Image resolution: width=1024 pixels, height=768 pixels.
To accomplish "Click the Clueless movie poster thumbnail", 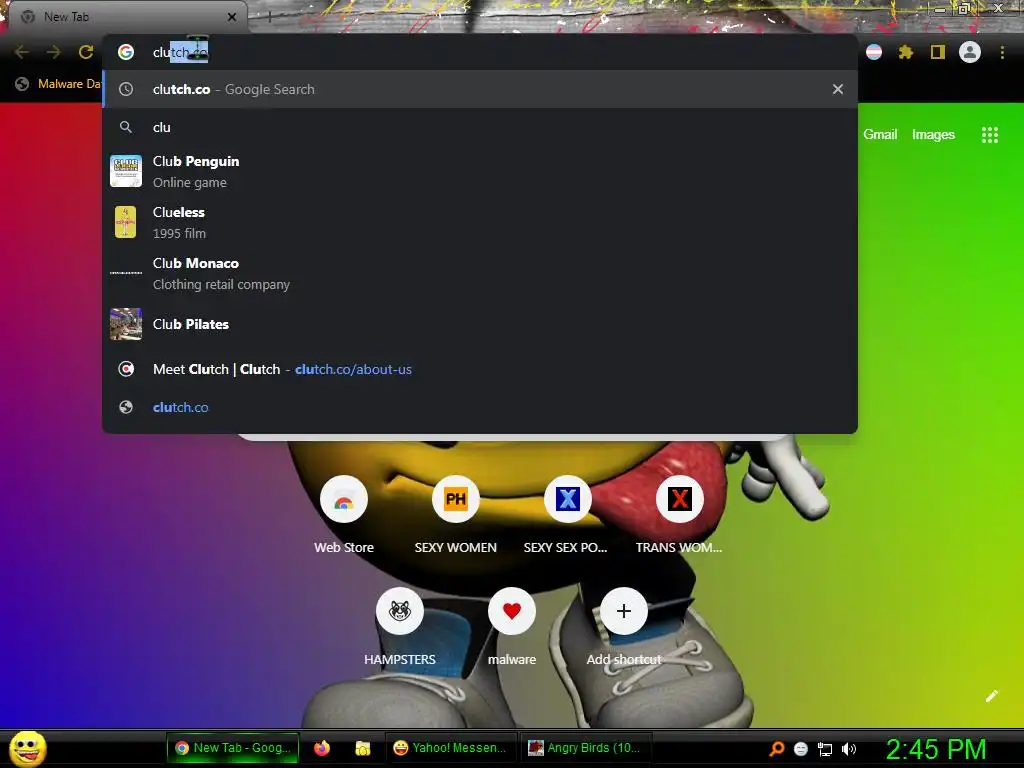I will point(125,222).
